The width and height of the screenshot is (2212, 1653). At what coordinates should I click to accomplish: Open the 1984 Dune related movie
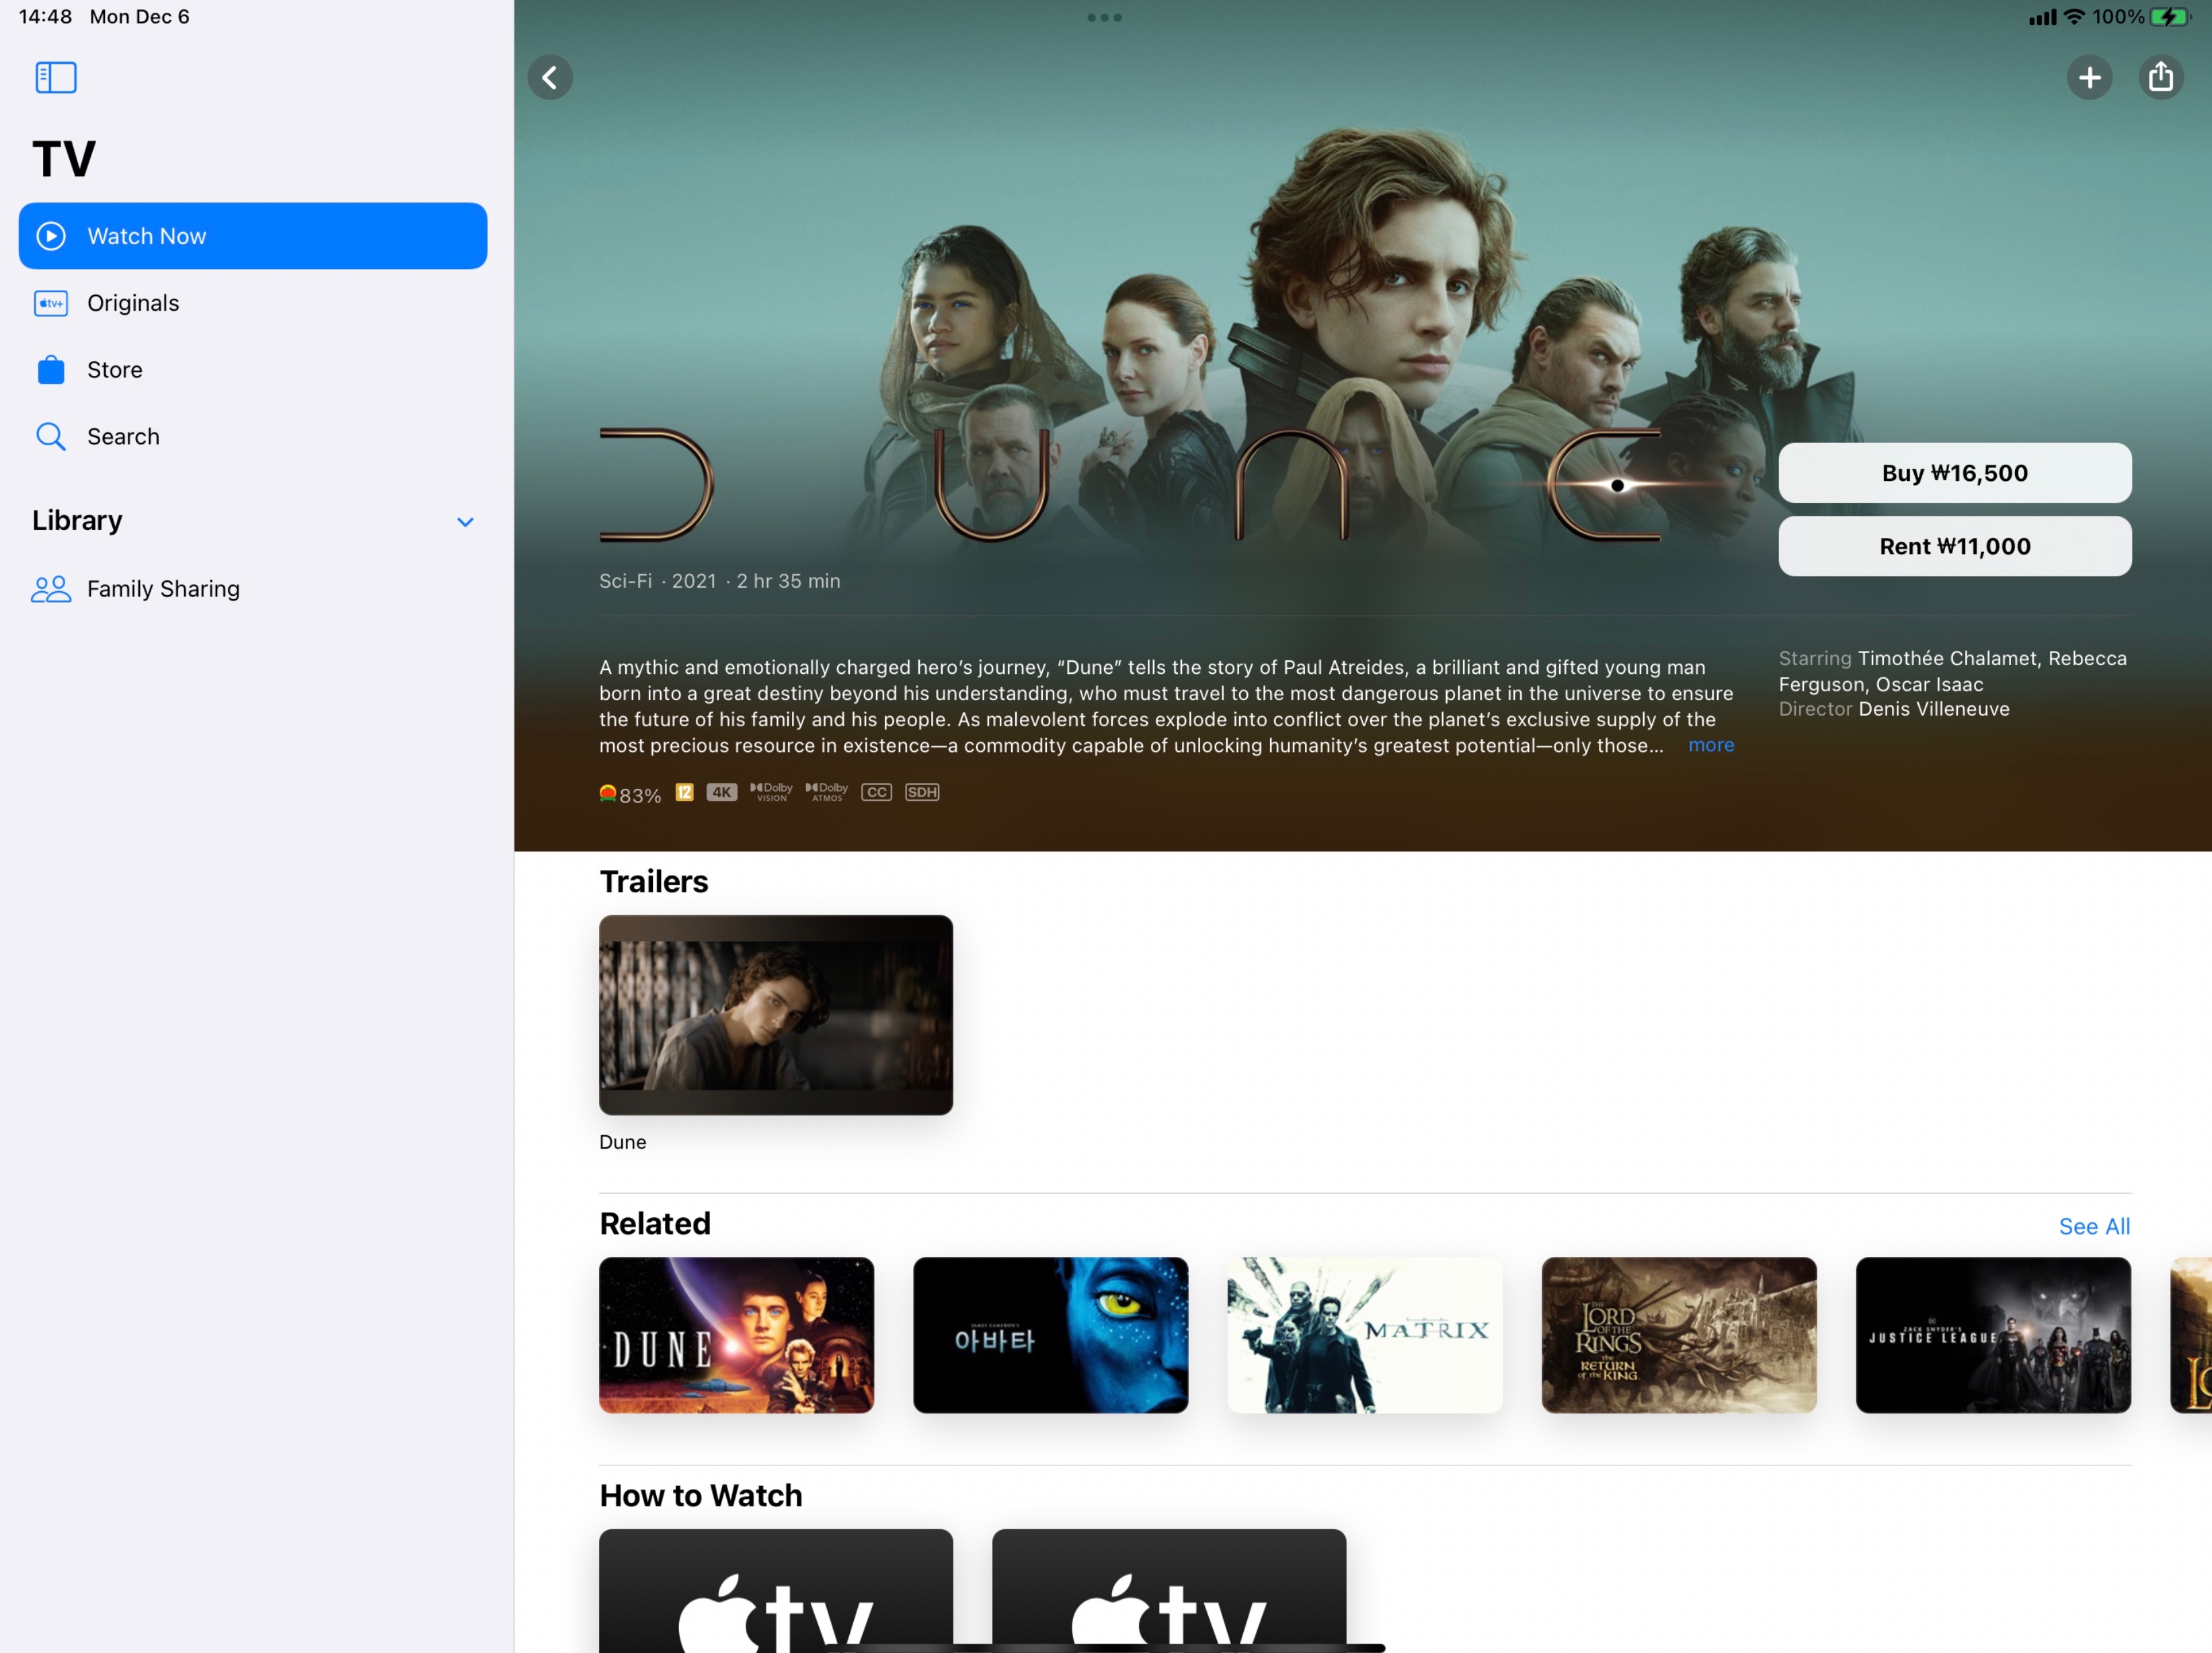(x=736, y=1335)
